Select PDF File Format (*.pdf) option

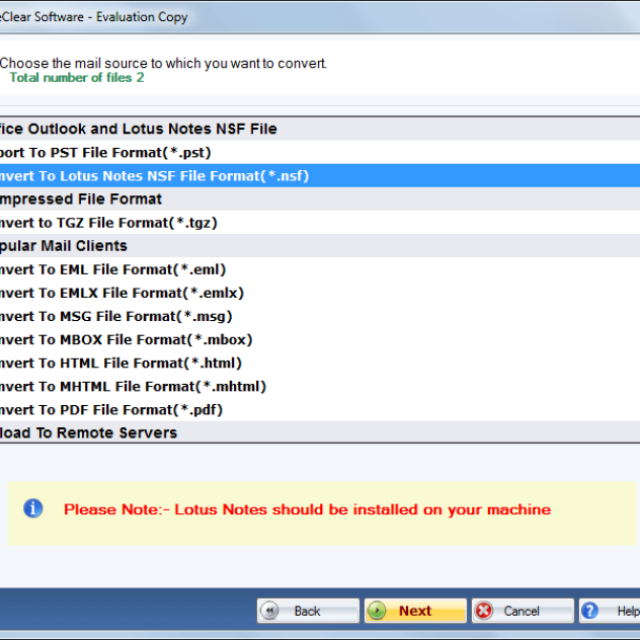click(x=320, y=410)
